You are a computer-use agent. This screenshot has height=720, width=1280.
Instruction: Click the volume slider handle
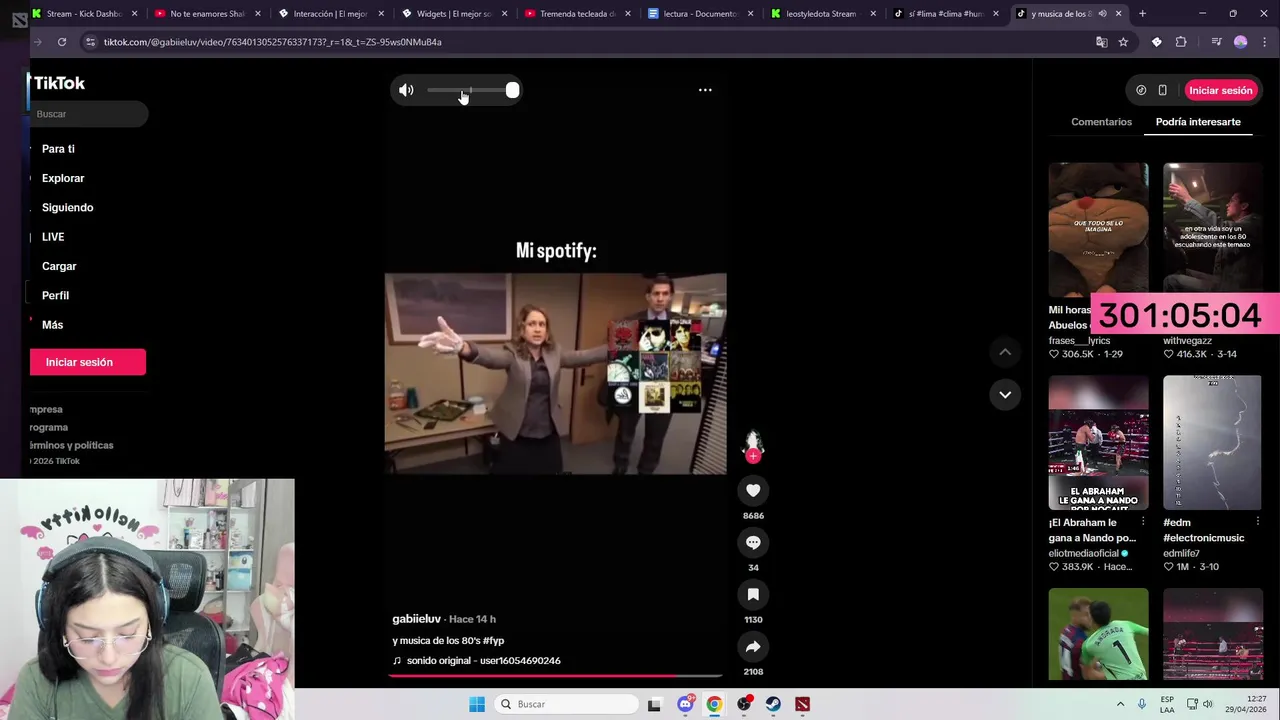[x=512, y=90]
